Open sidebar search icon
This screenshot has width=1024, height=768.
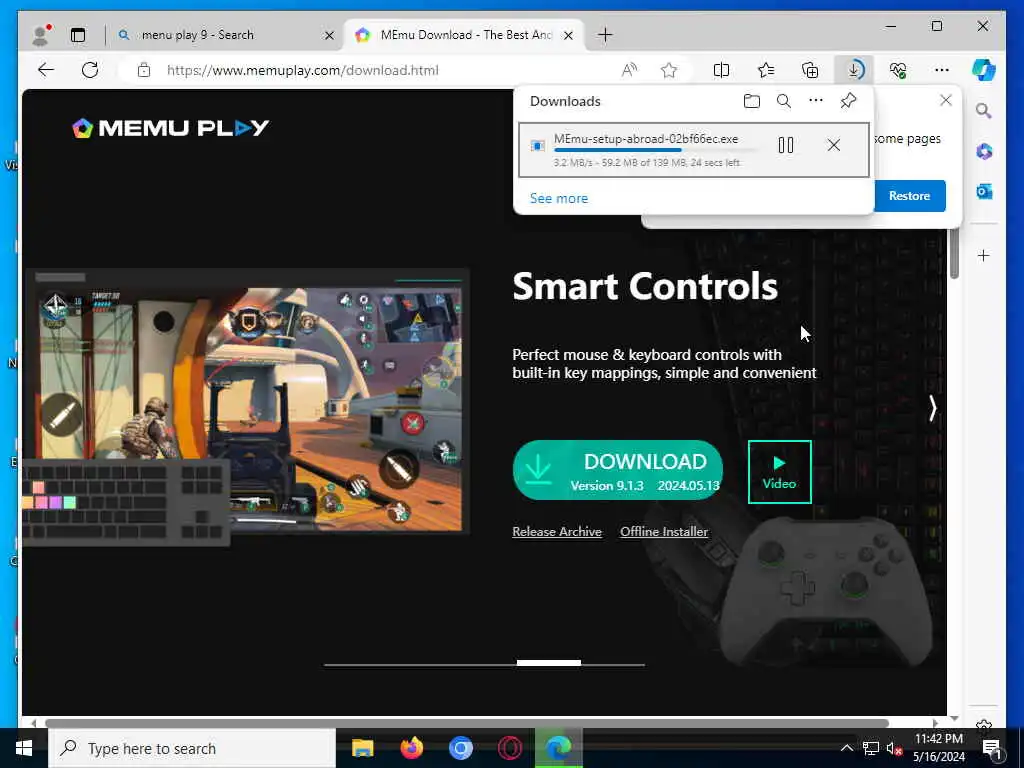pyautogui.click(x=984, y=111)
